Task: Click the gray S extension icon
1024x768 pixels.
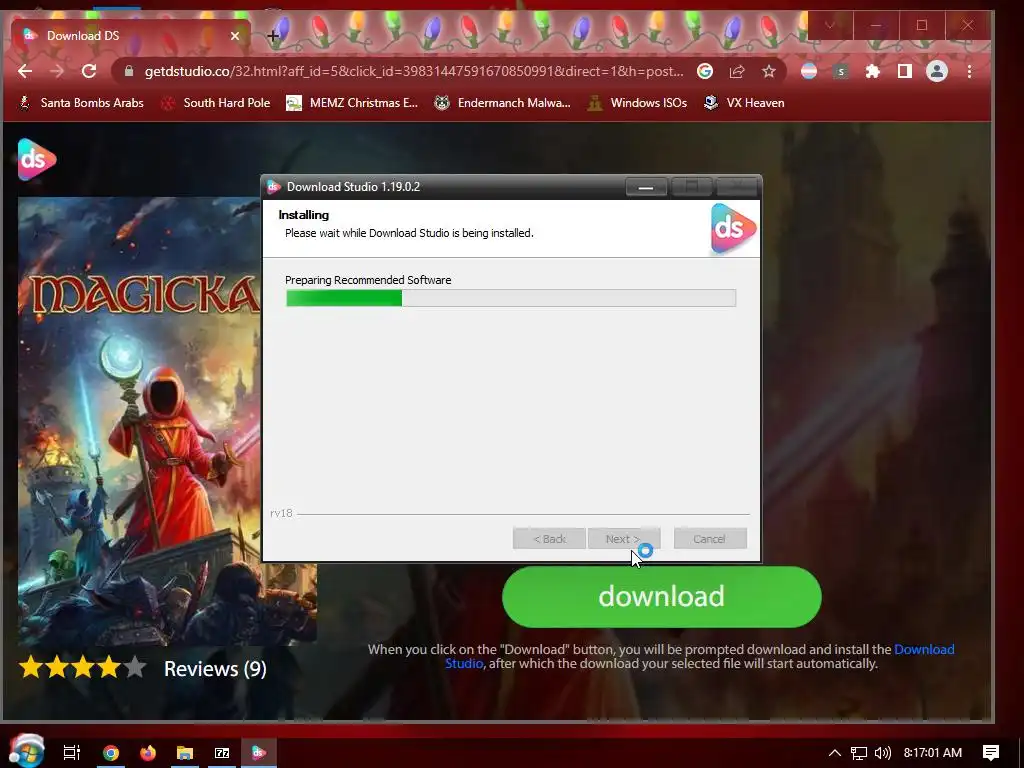Action: click(841, 71)
